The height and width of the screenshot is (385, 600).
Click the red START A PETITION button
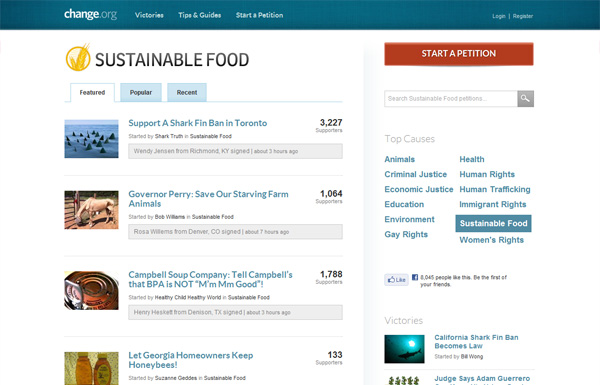click(459, 54)
